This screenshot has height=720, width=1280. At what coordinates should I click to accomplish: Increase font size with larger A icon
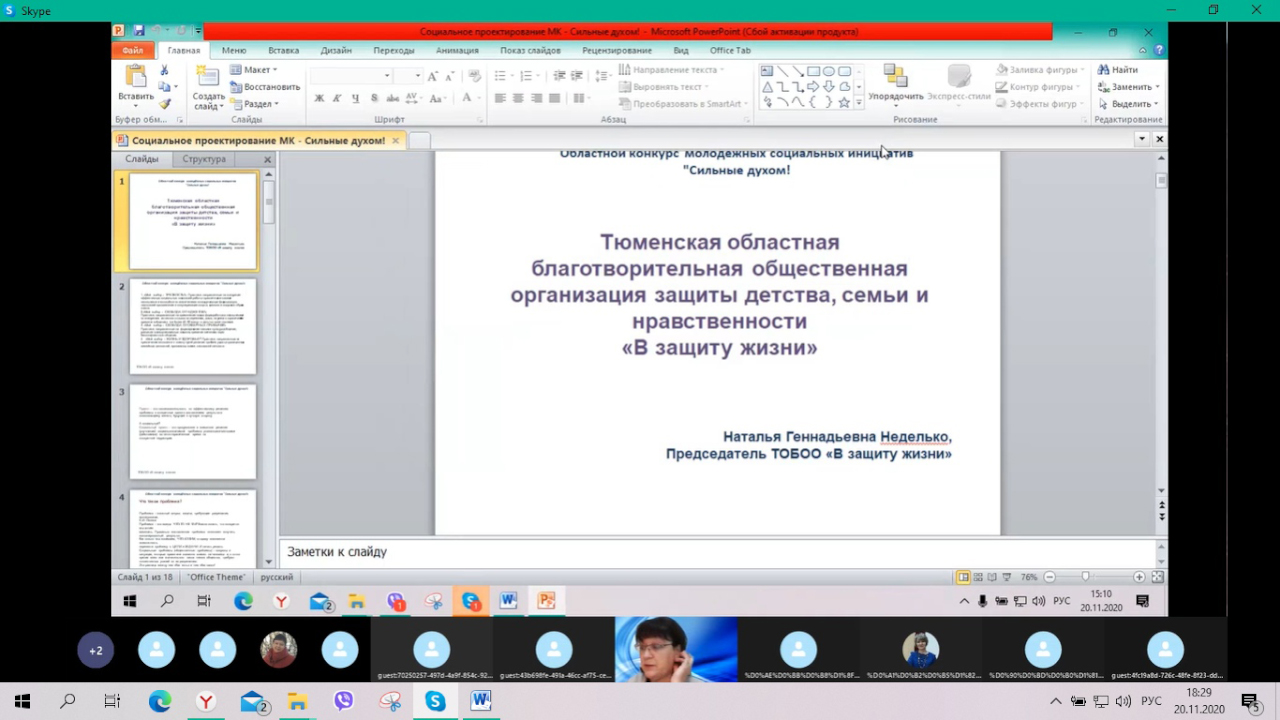(x=433, y=76)
